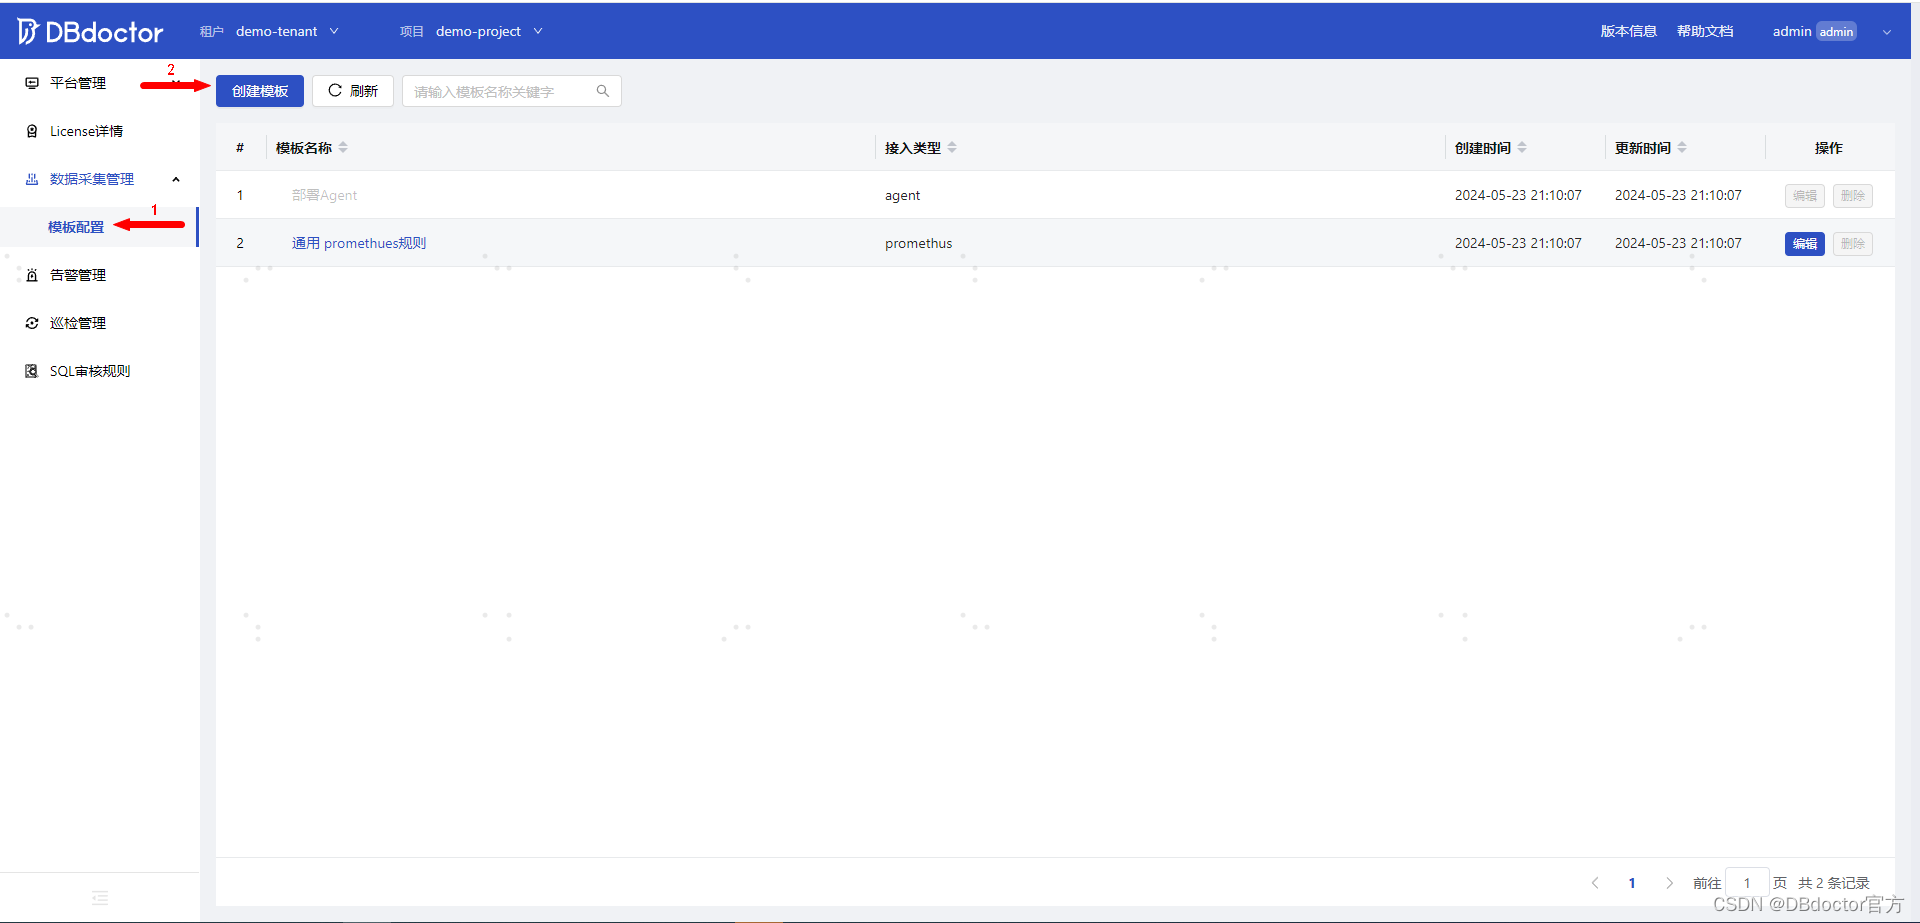The height and width of the screenshot is (923, 1920).
Task: Open 帮助文档 link
Action: tap(1705, 31)
